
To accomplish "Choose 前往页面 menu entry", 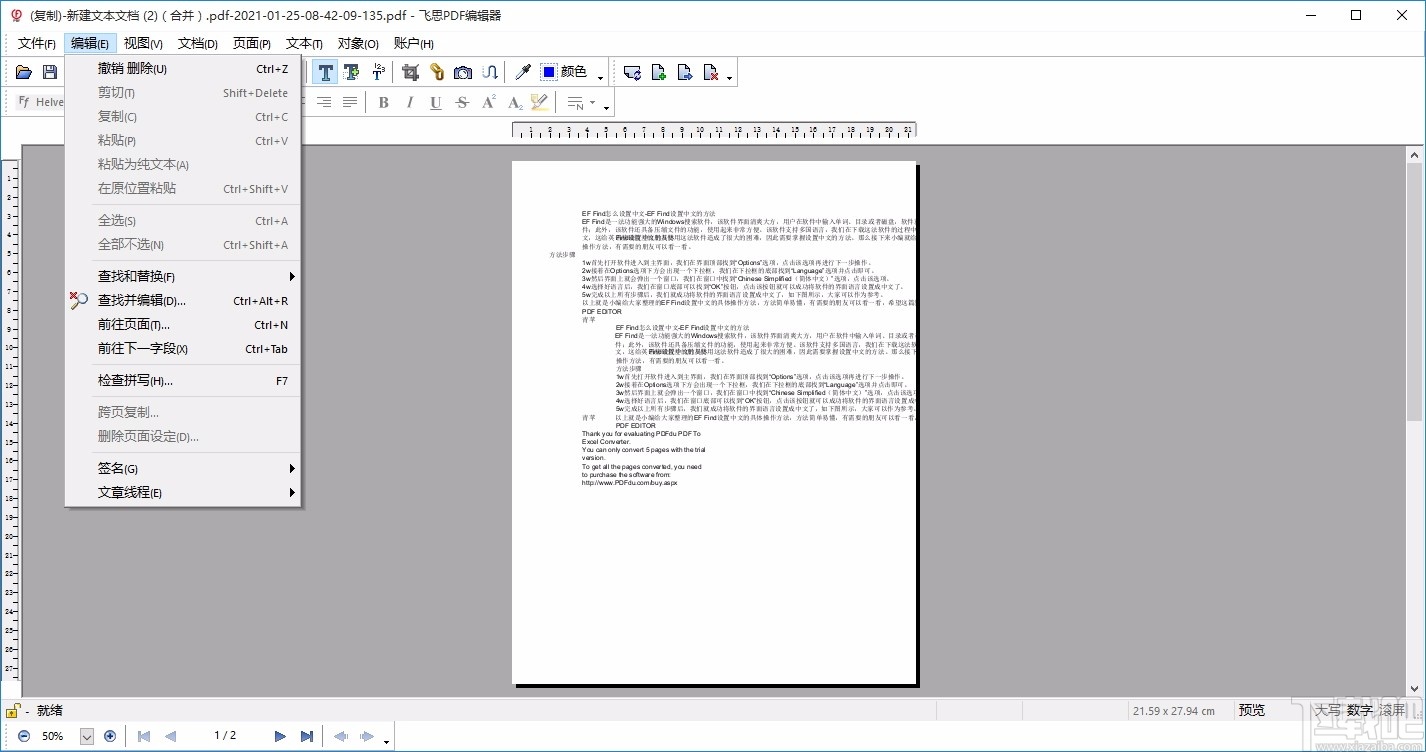I will pyautogui.click(x=183, y=324).
